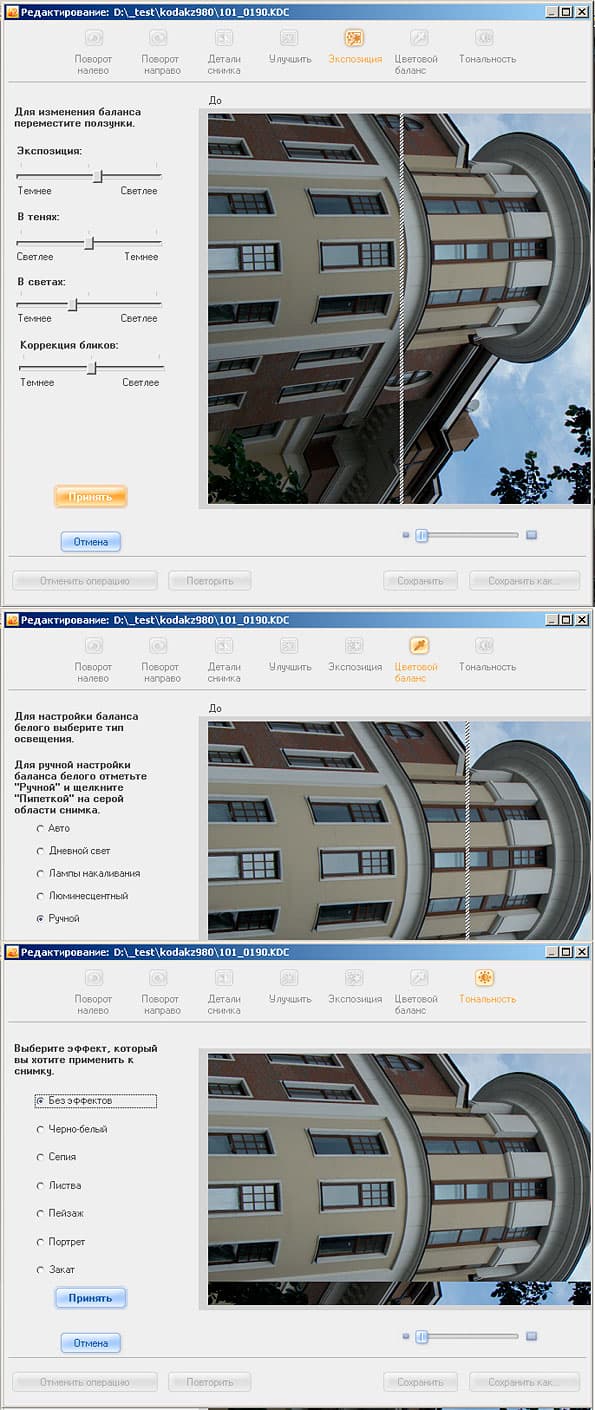Click zoom-in icon under preview in exposure sliders window
Screen dimensions: 595x1410
coord(531,535)
